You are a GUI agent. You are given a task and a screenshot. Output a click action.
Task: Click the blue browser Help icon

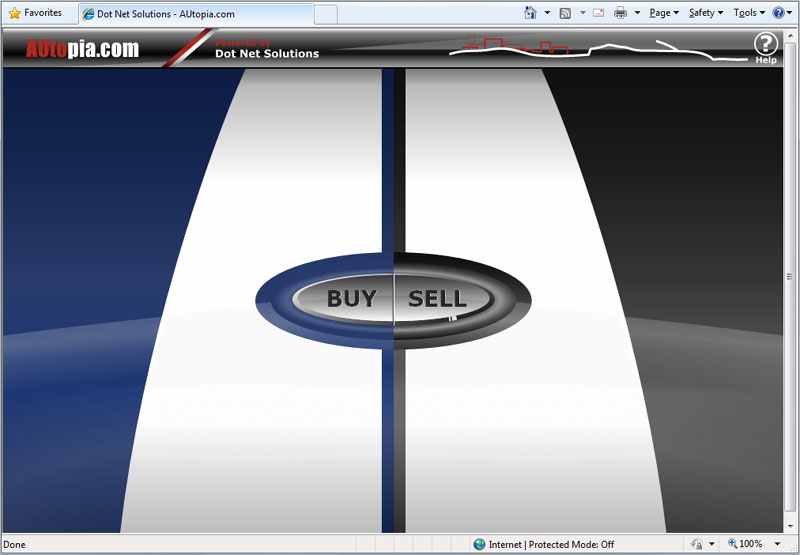point(778,13)
